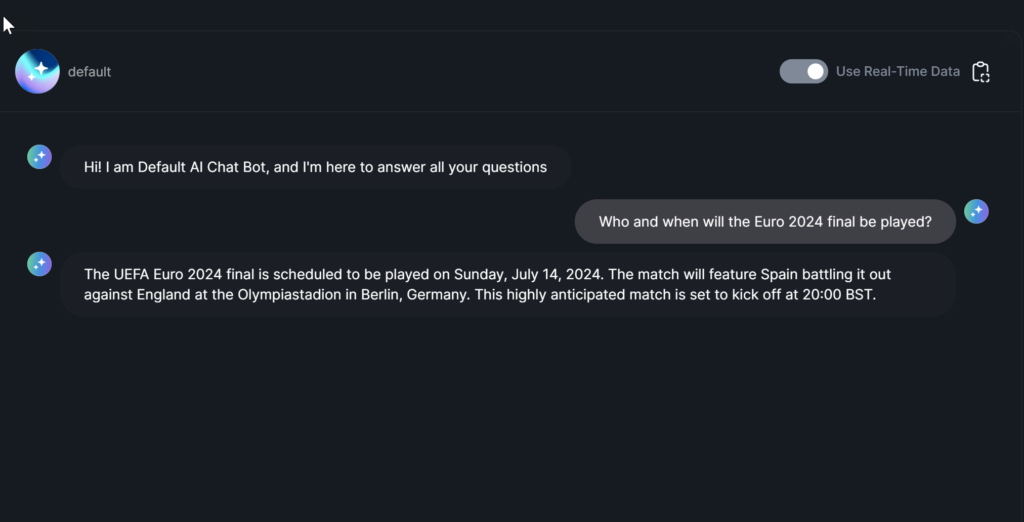This screenshot has width=1024, height=522.
Task: Click the bot avatar beside the Euro 2024 answer
Action: (39, 264)
